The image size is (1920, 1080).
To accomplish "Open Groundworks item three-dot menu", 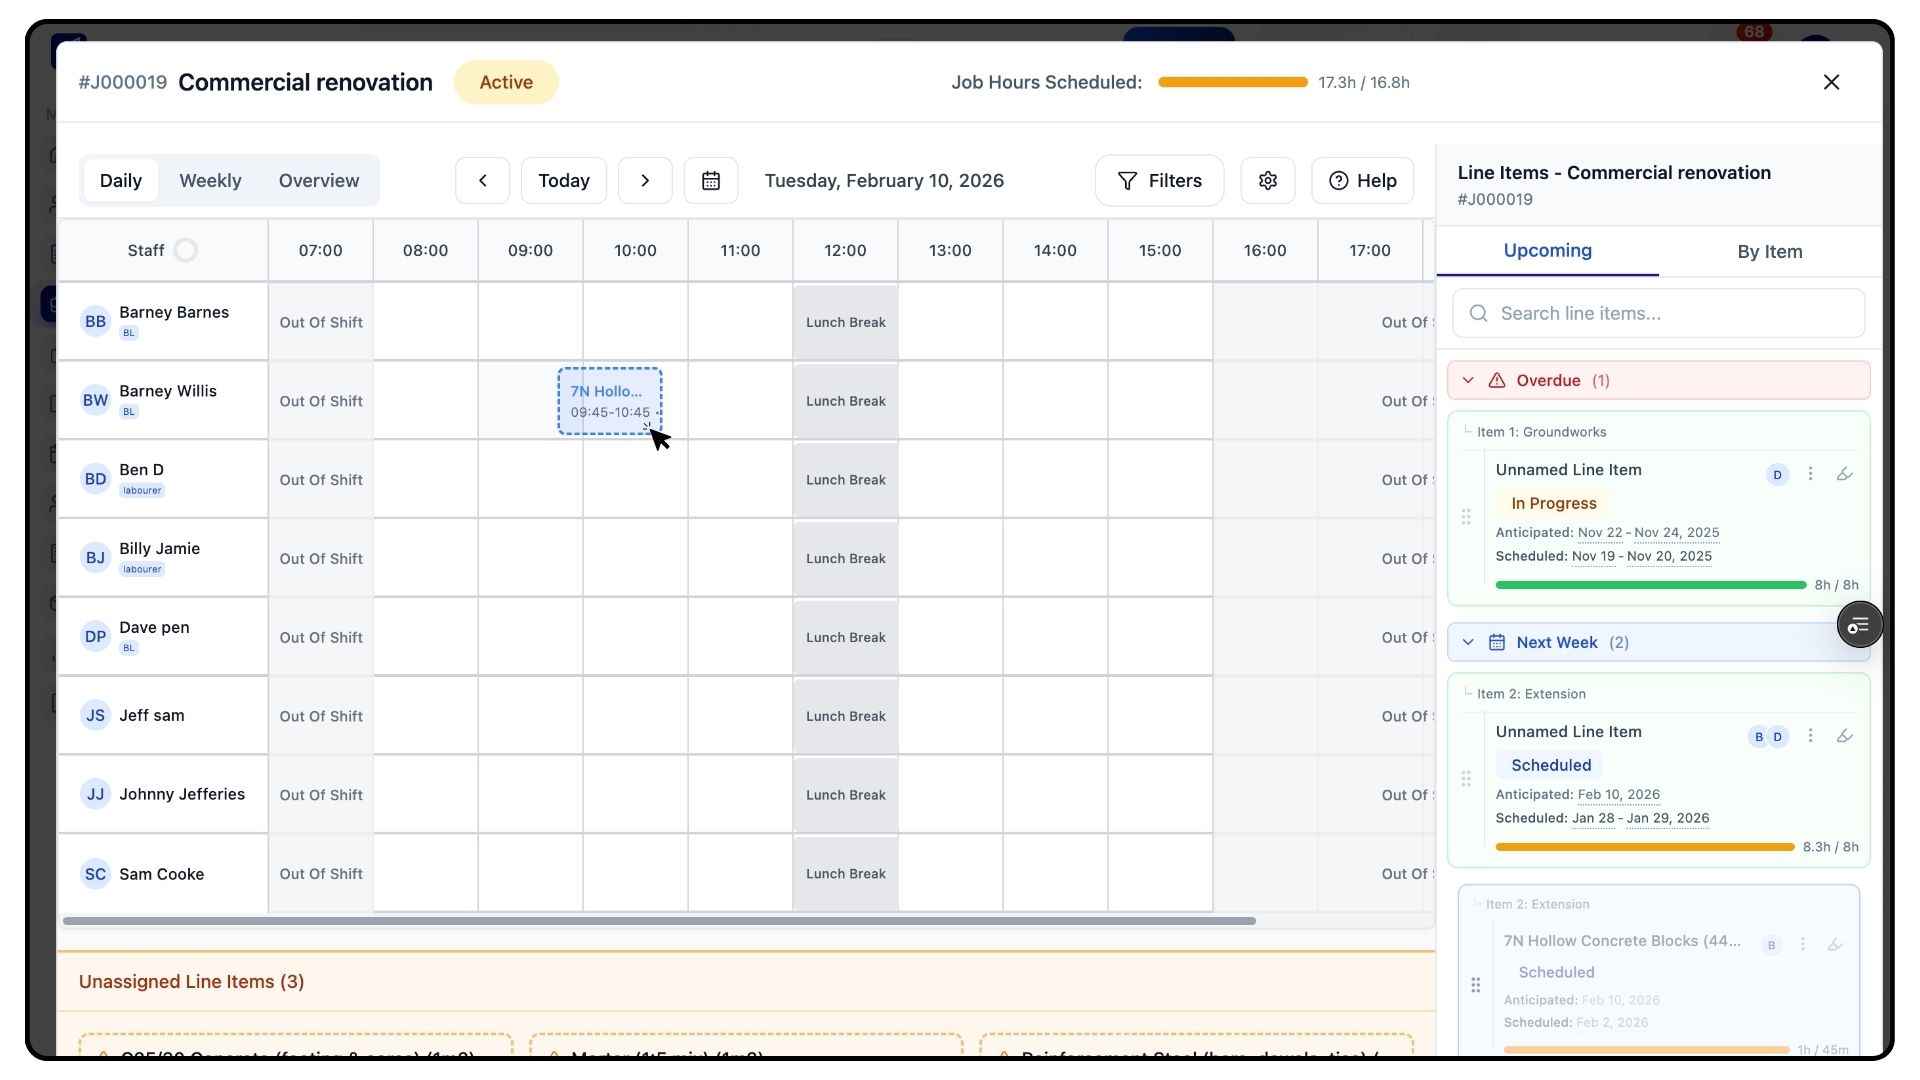I will coord(1810,474).
